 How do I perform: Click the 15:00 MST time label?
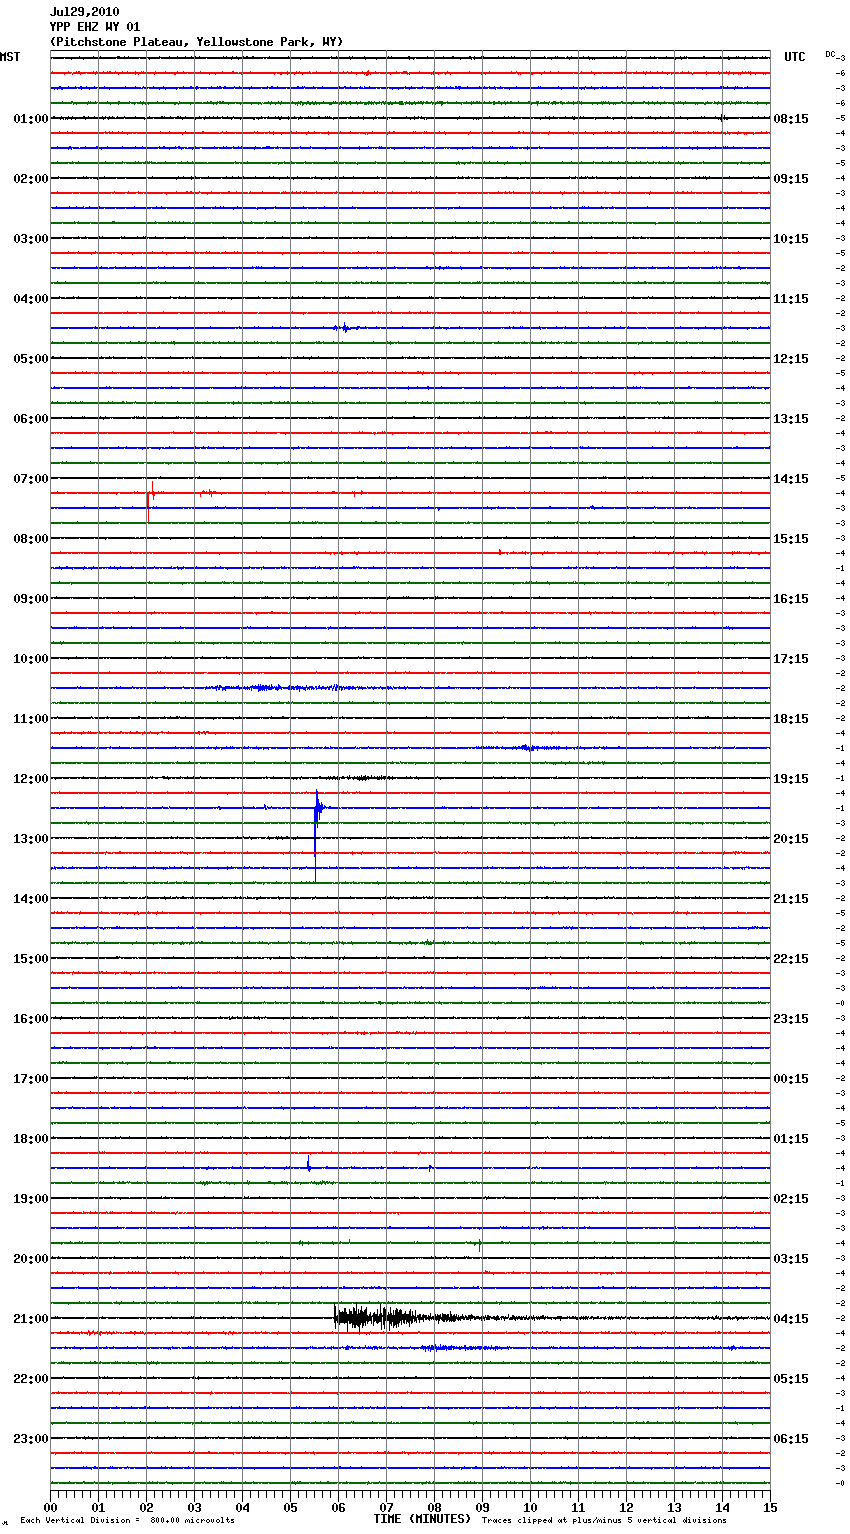[31, 959]
